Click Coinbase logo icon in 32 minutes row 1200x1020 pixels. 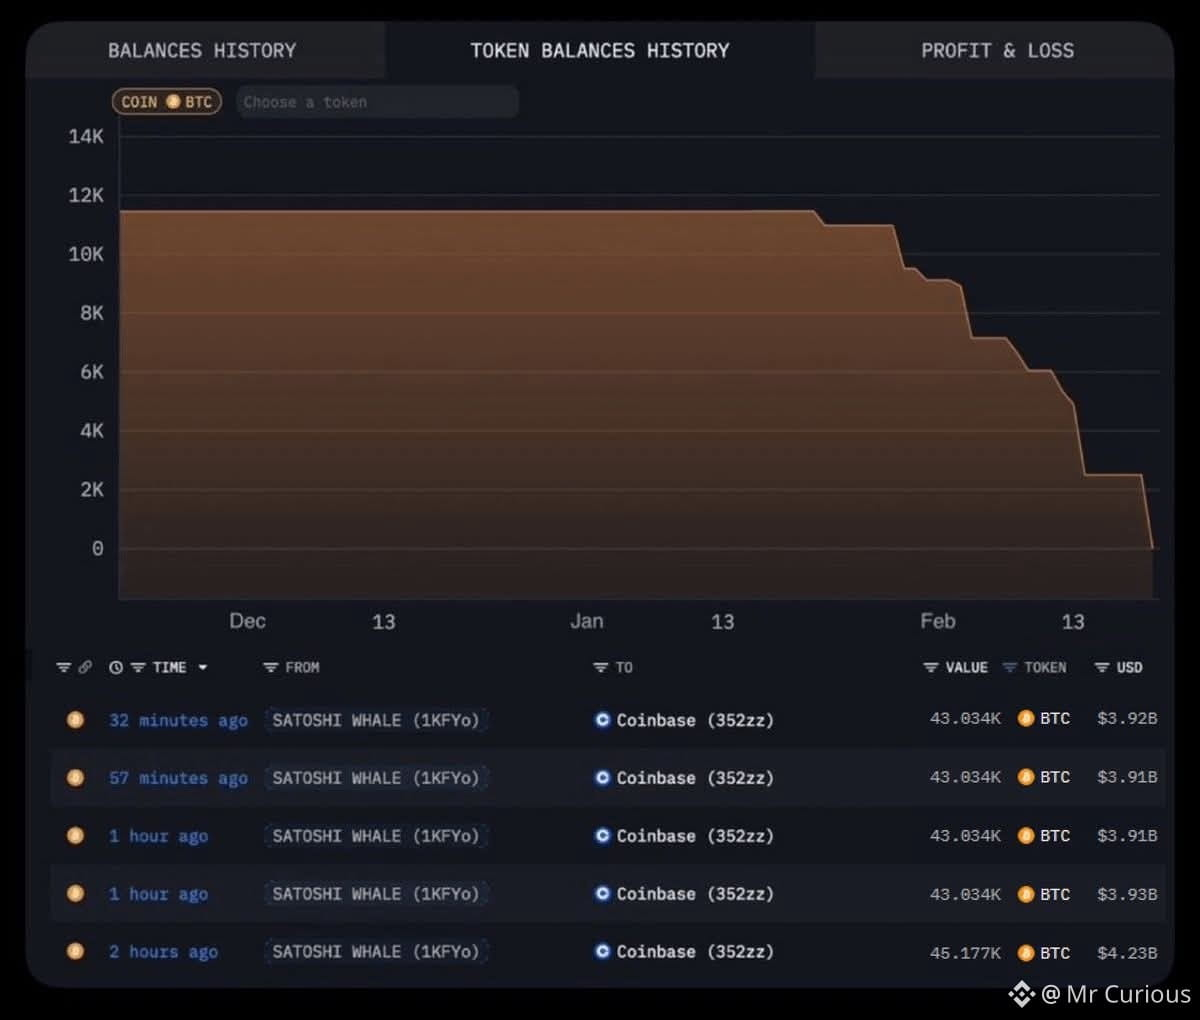pos(602,719)
